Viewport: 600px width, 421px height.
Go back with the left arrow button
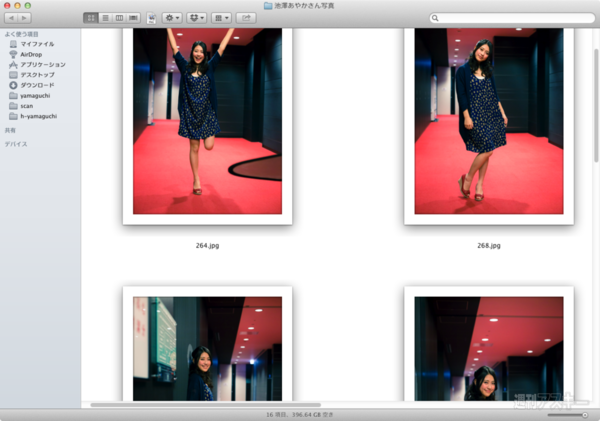tap(11, 18)
